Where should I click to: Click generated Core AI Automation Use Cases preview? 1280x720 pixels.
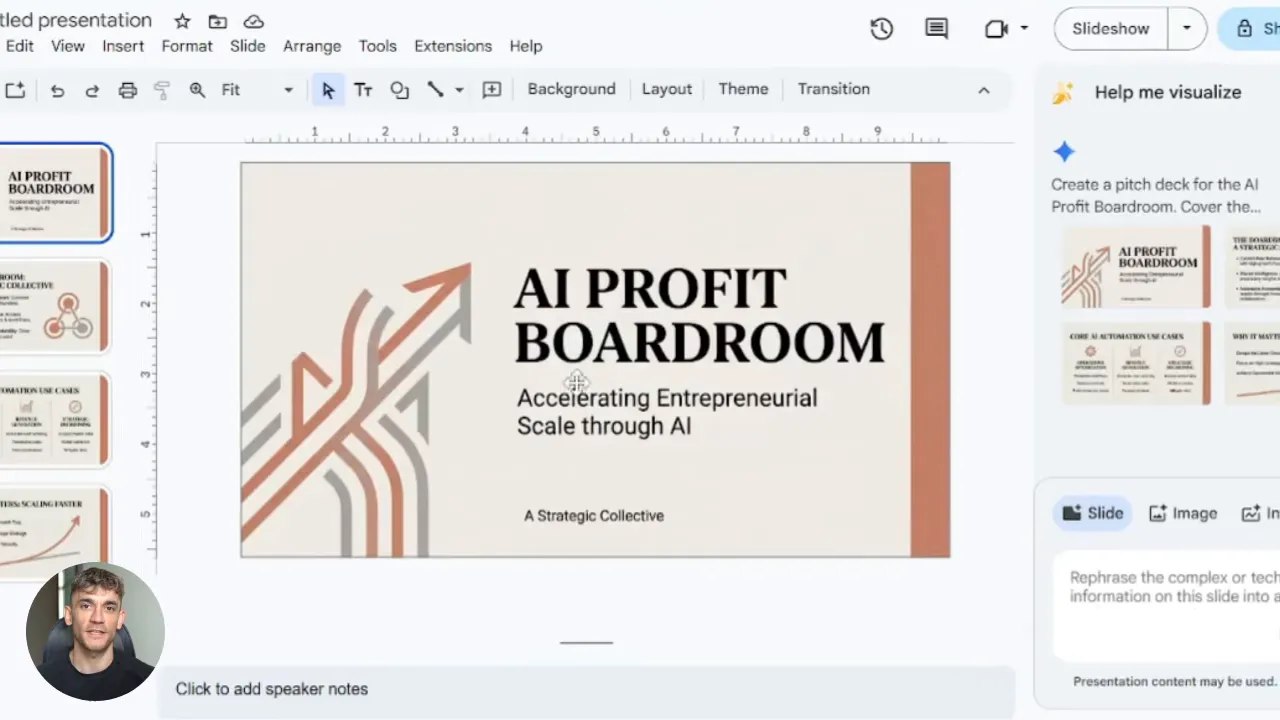[1136, 363]
